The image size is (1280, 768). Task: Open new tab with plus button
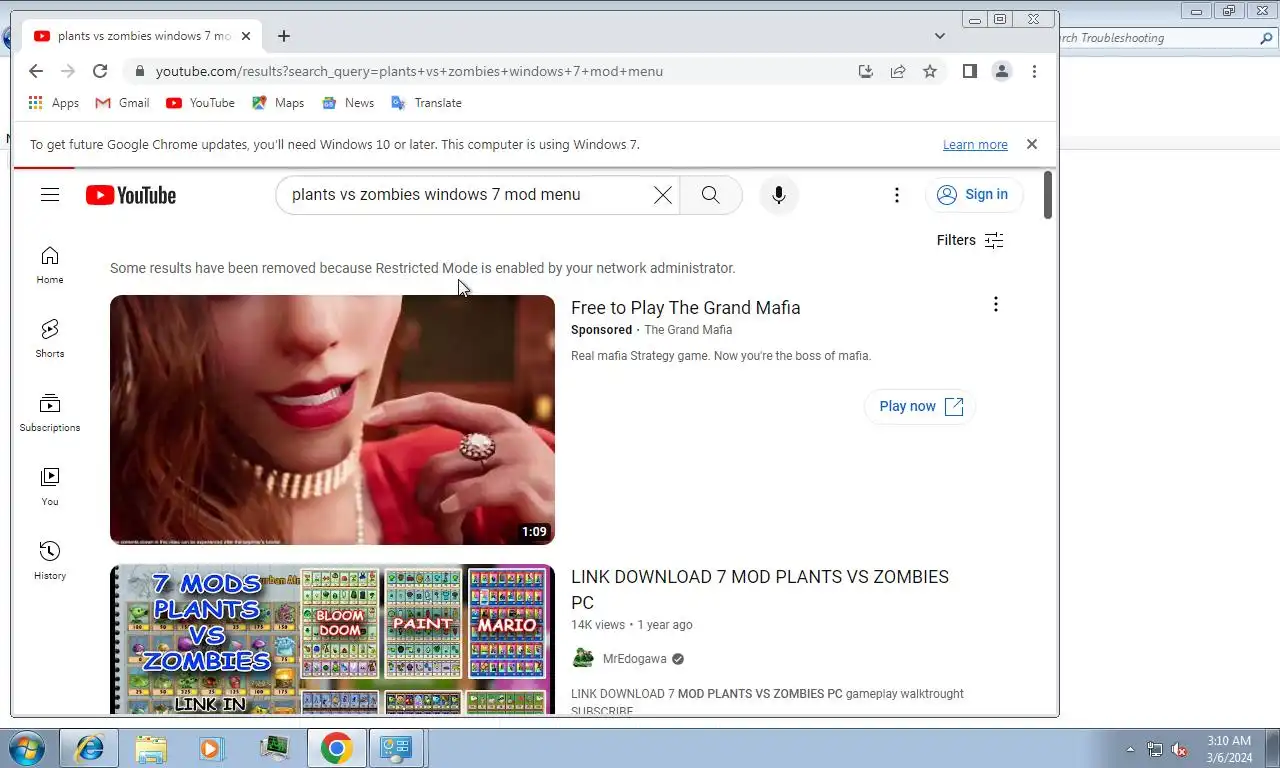[x=284, y=36]
